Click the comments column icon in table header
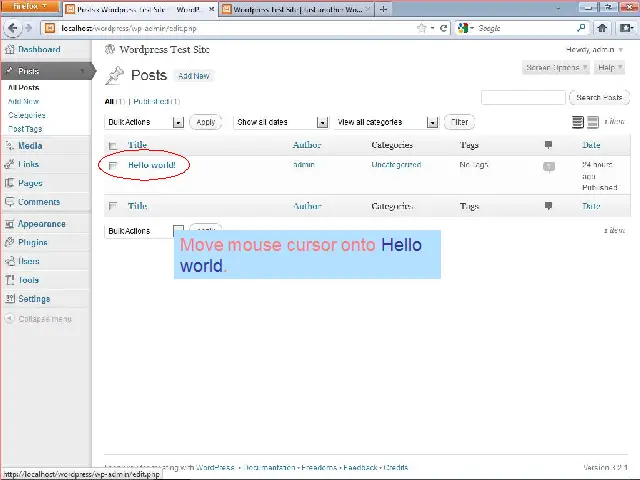The height and width of the screenshot is (480, 640). click(548, 144)
